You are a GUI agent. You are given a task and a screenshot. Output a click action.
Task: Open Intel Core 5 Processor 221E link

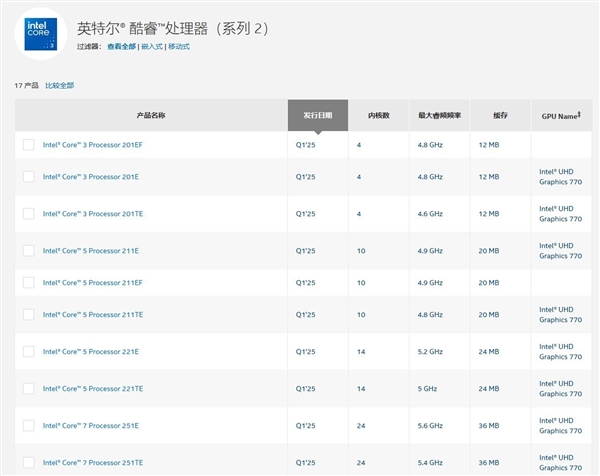(x=91, y=352)
